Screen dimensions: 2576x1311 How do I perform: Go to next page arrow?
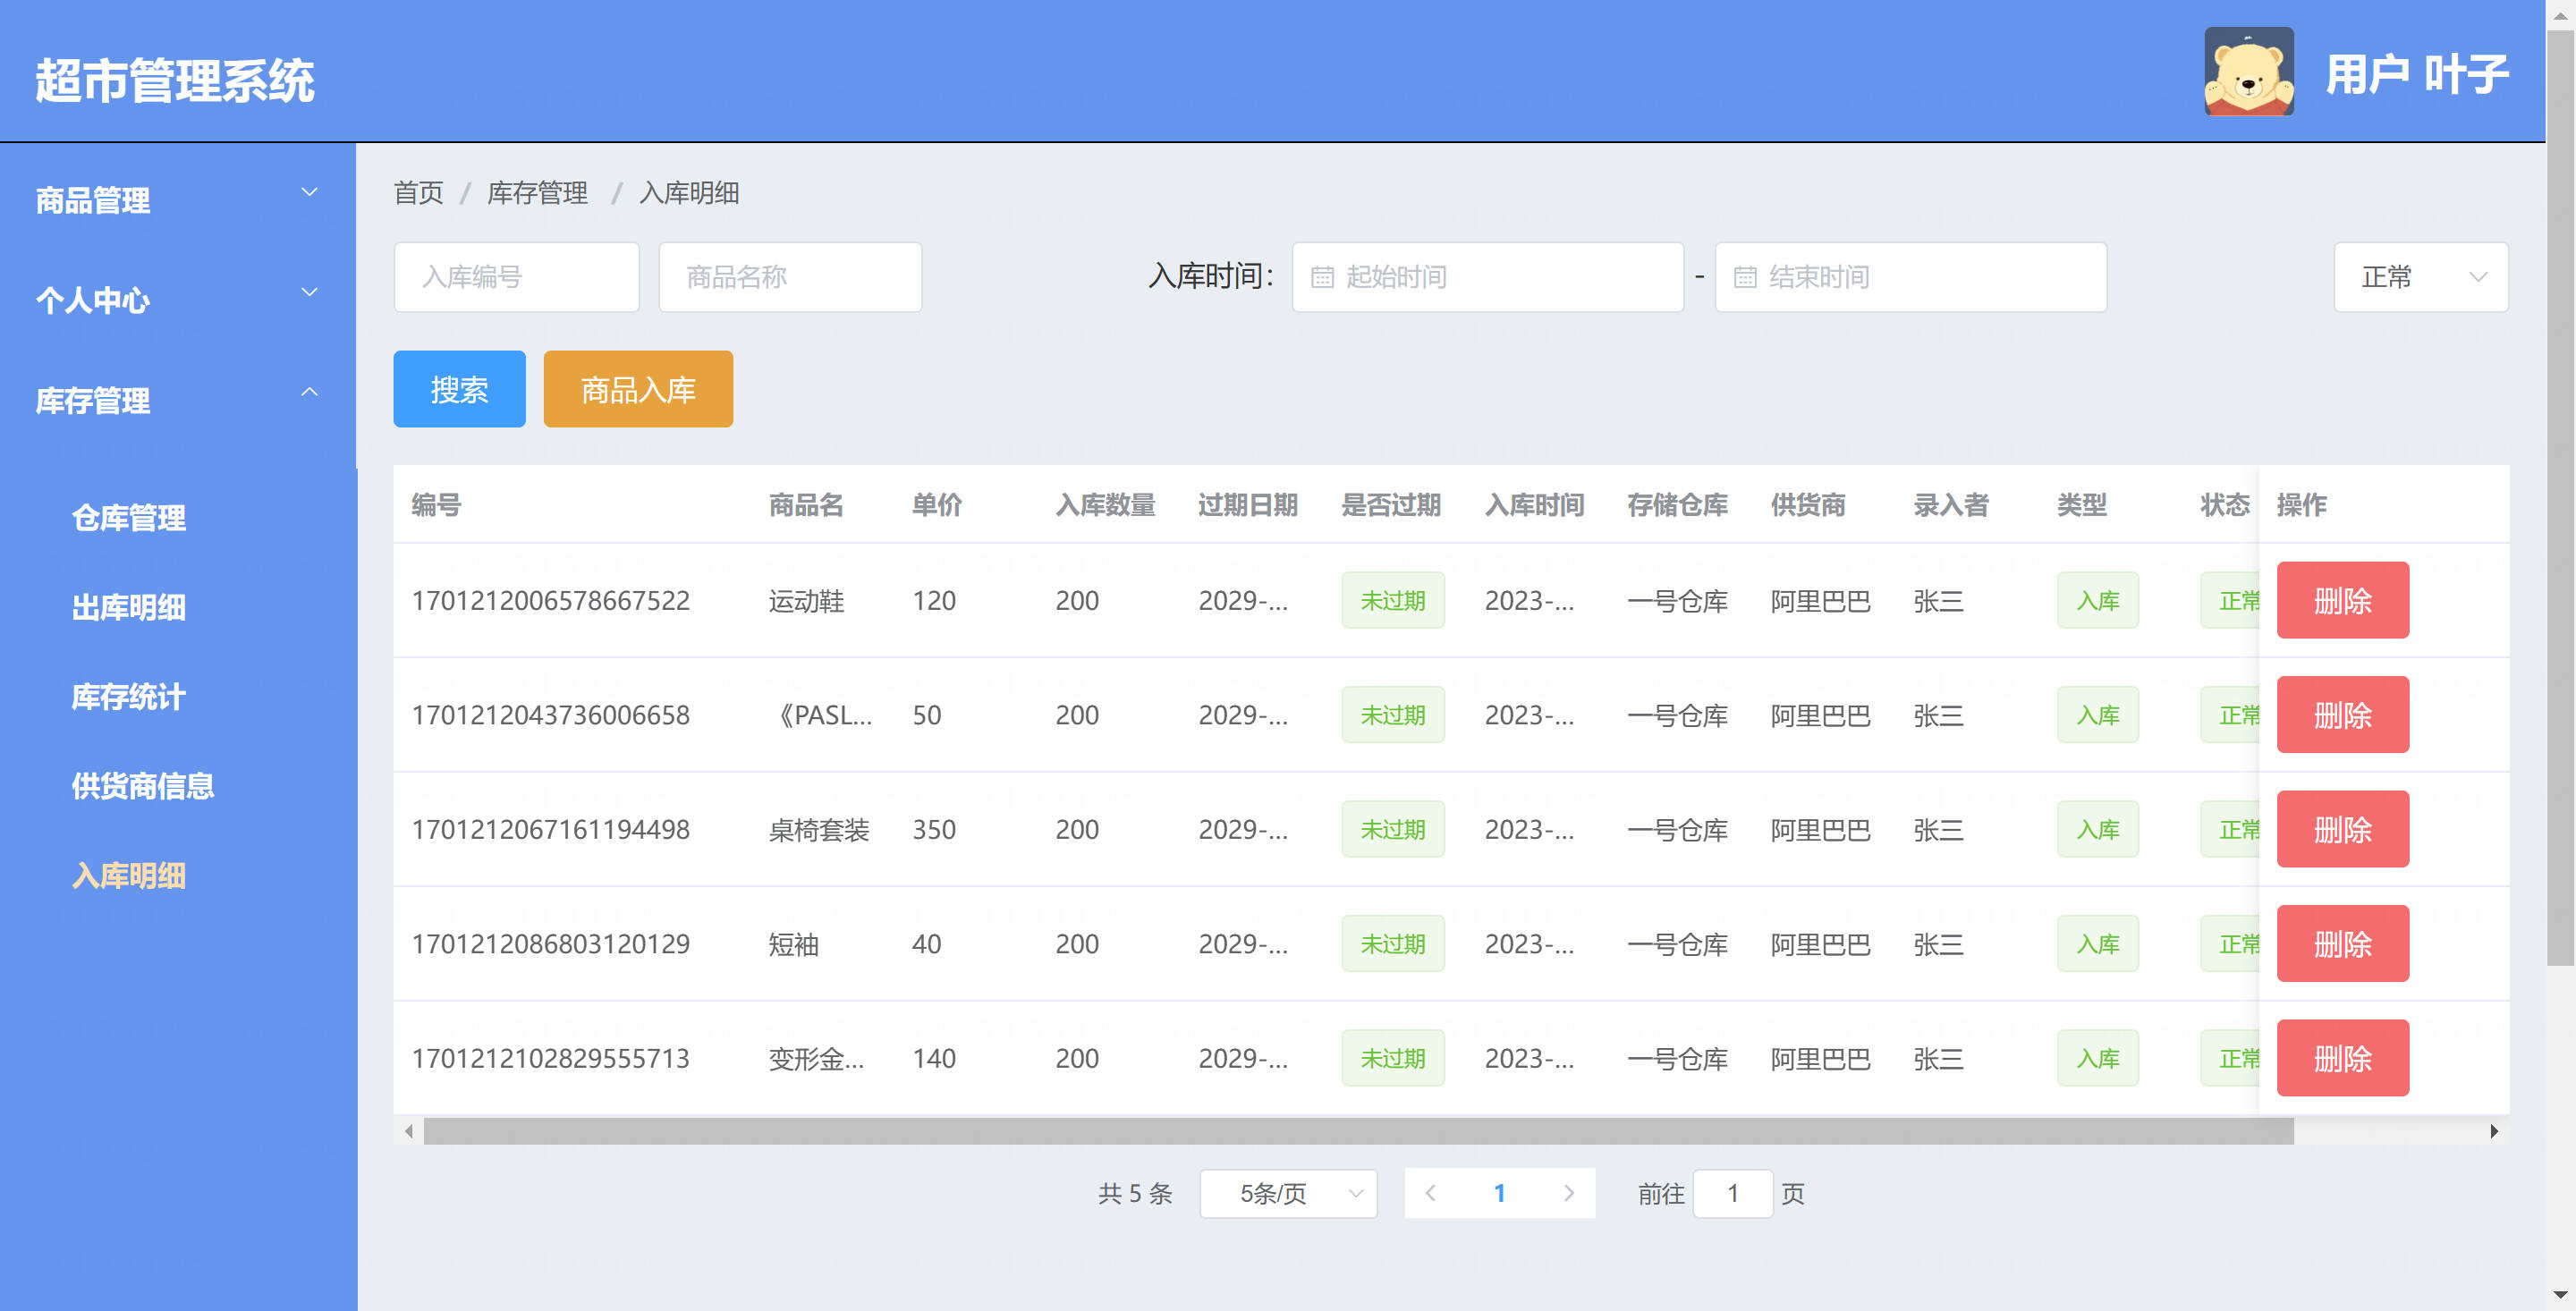(1568, 1192)
